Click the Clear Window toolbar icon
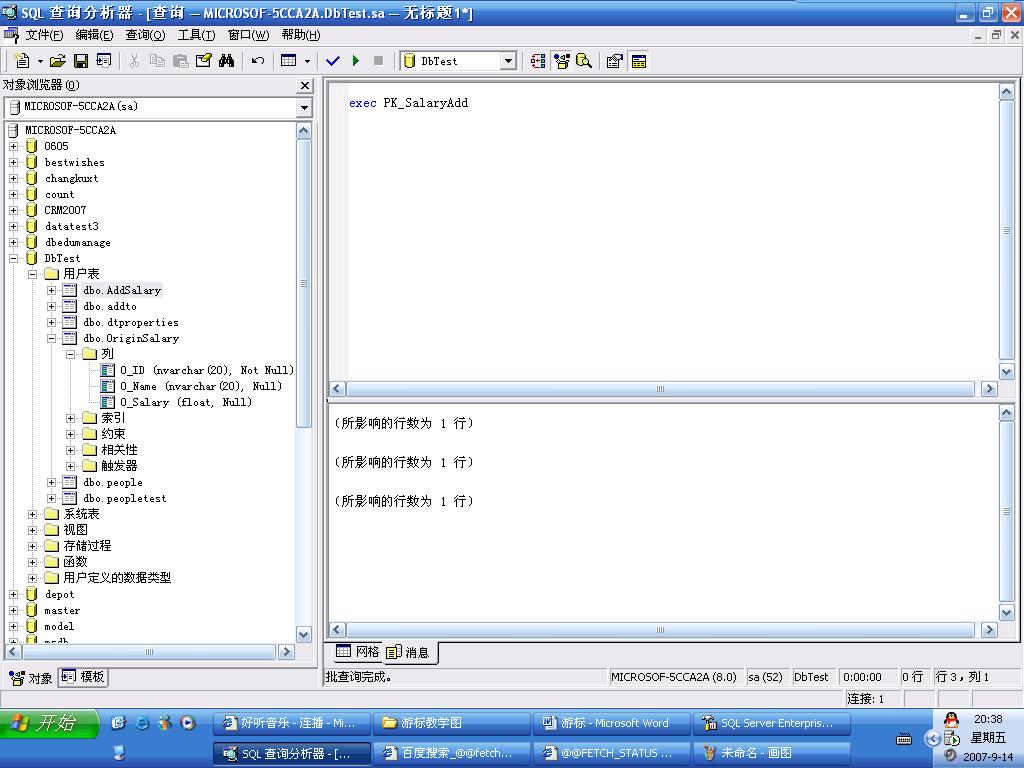Screen dimensions: 1024x768 [x=204, y=61]
